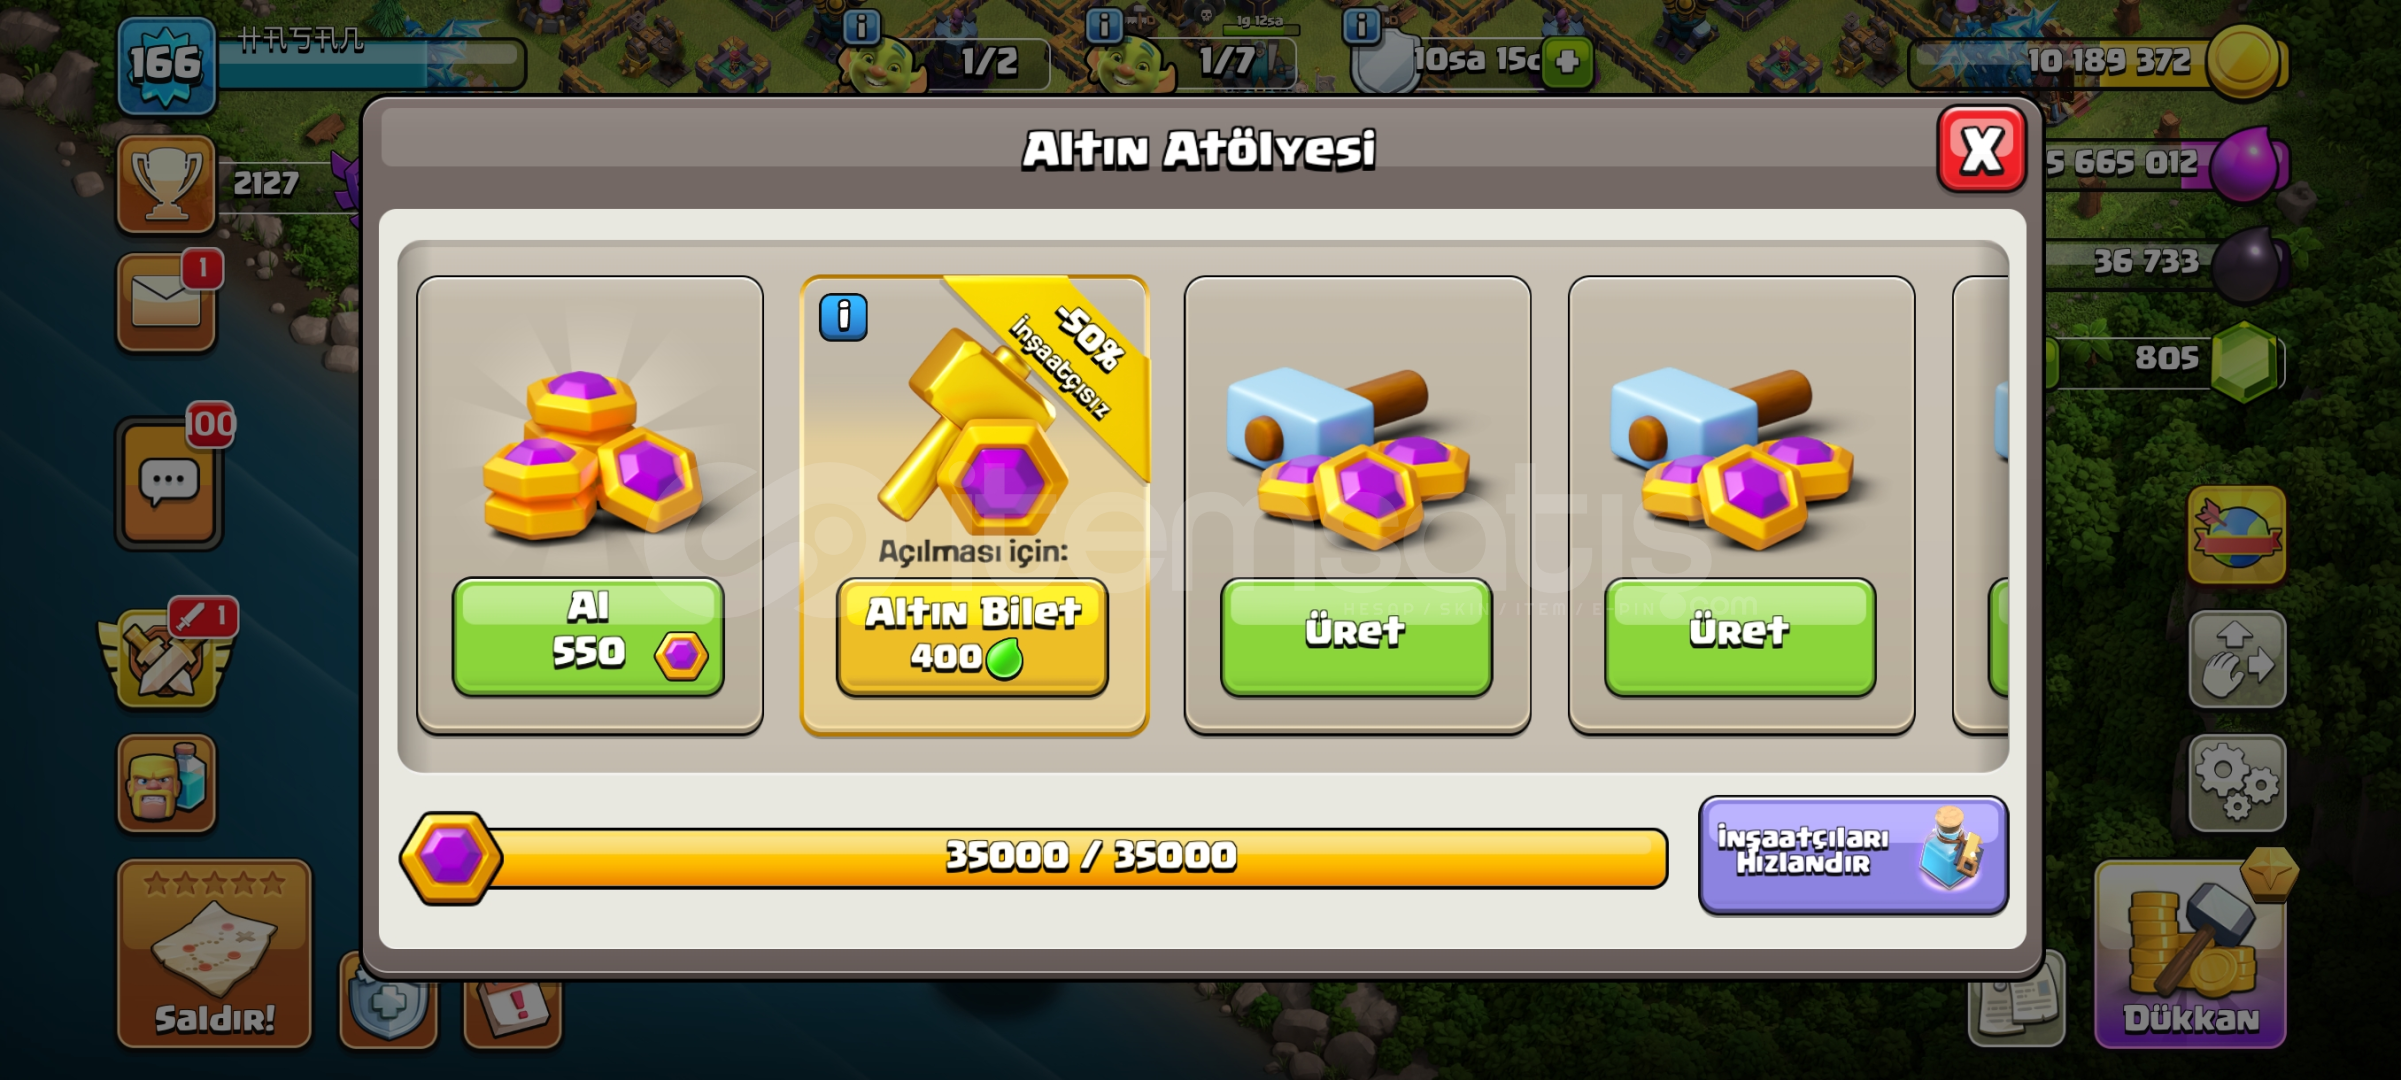Open the mail inbox icon
Screen dimensions: 2401x1080
166,302
